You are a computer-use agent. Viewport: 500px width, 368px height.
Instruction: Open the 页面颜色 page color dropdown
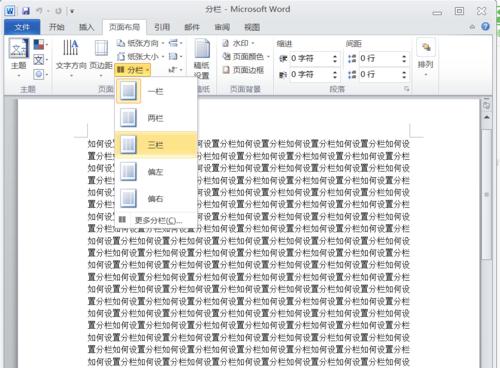[x=246, y=57]
